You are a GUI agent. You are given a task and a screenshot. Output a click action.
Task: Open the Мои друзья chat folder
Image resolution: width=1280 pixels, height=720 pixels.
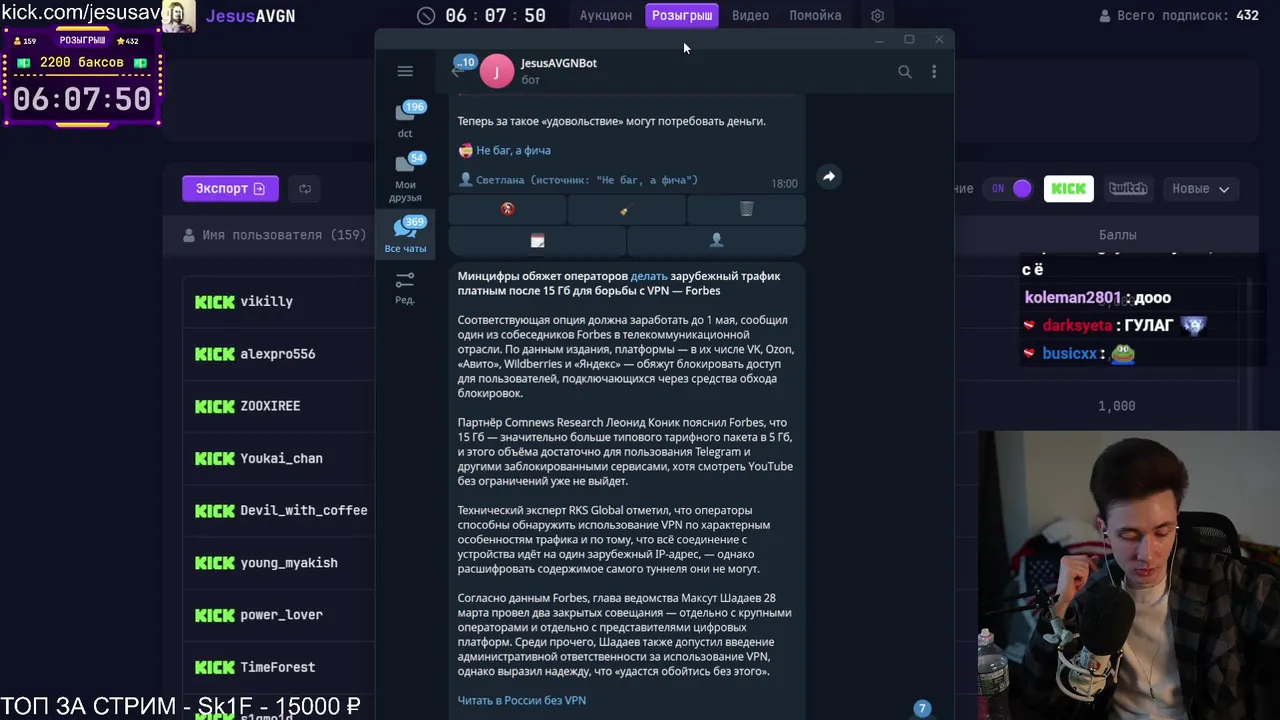pyautogui.click(x=405, y=178)
